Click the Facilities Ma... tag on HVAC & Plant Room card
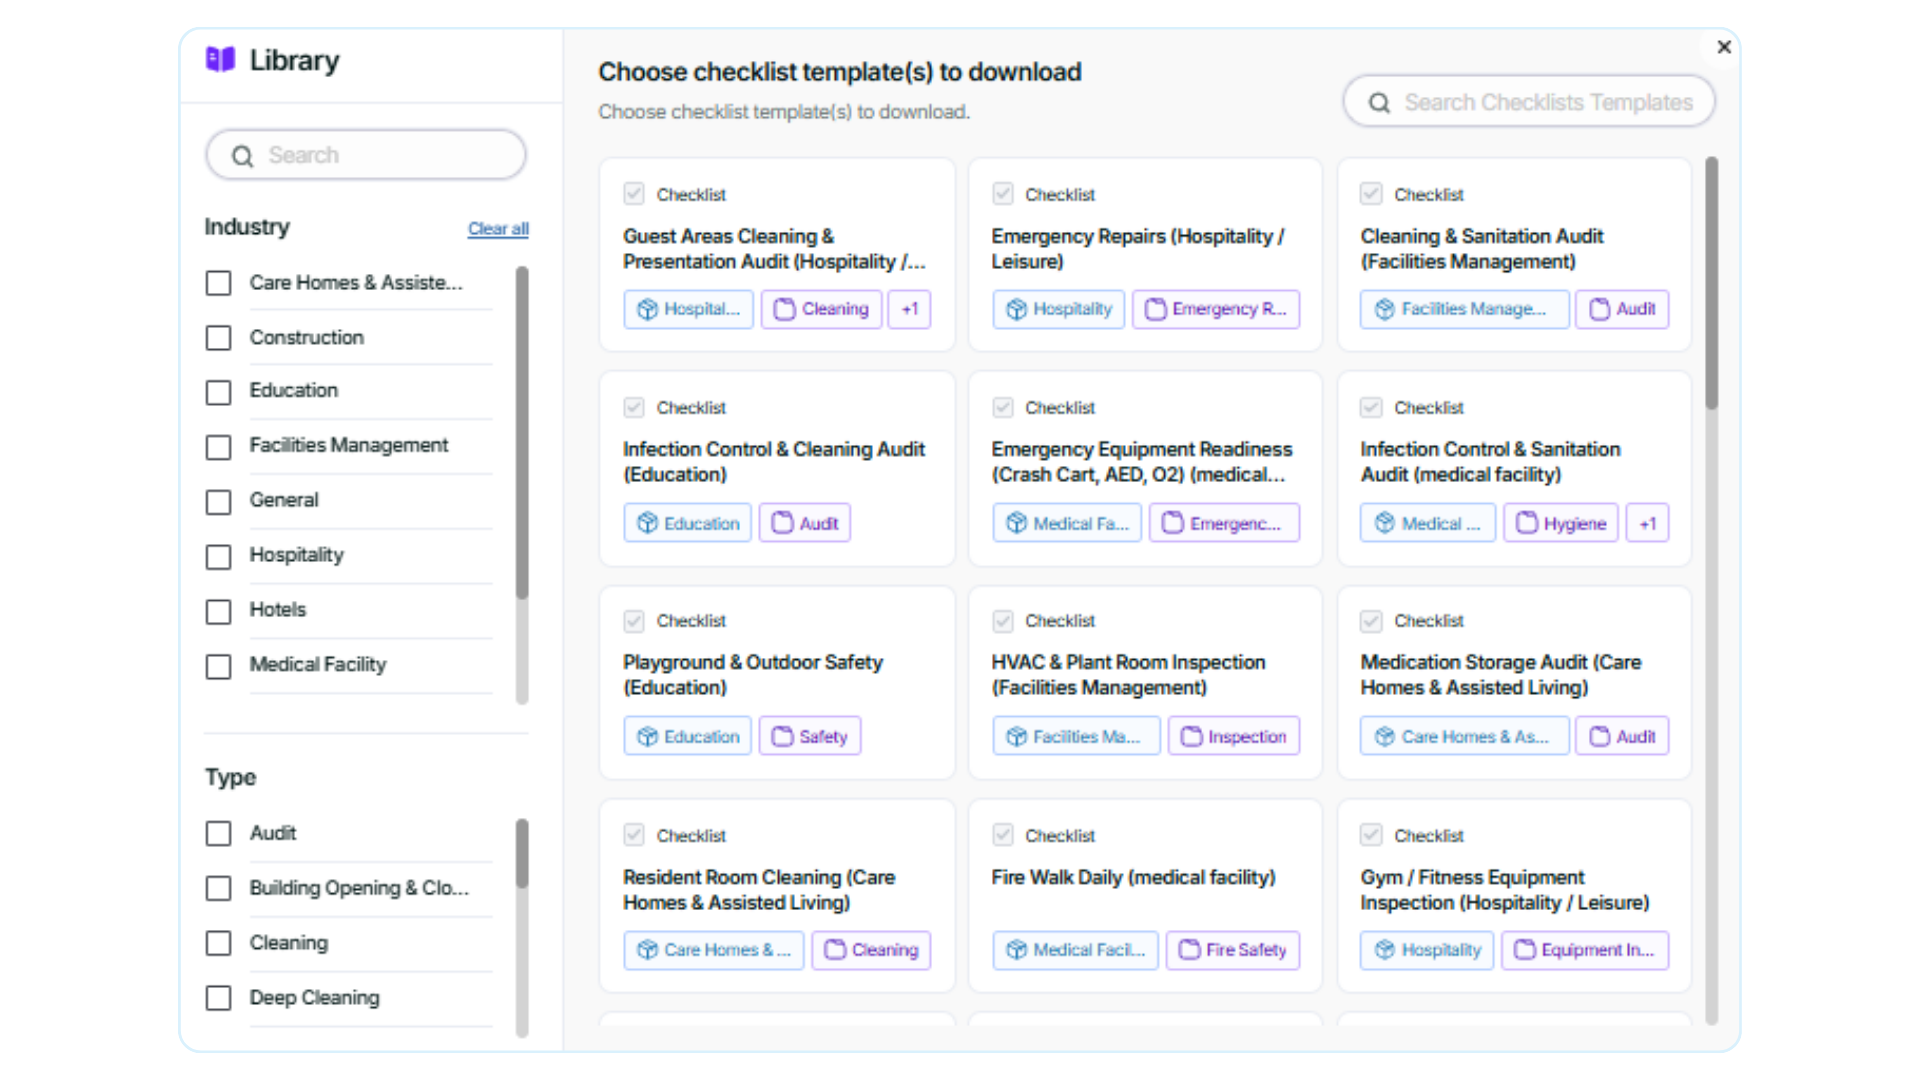This screenshot has width=1920, height=1080. pos(1077,736)
